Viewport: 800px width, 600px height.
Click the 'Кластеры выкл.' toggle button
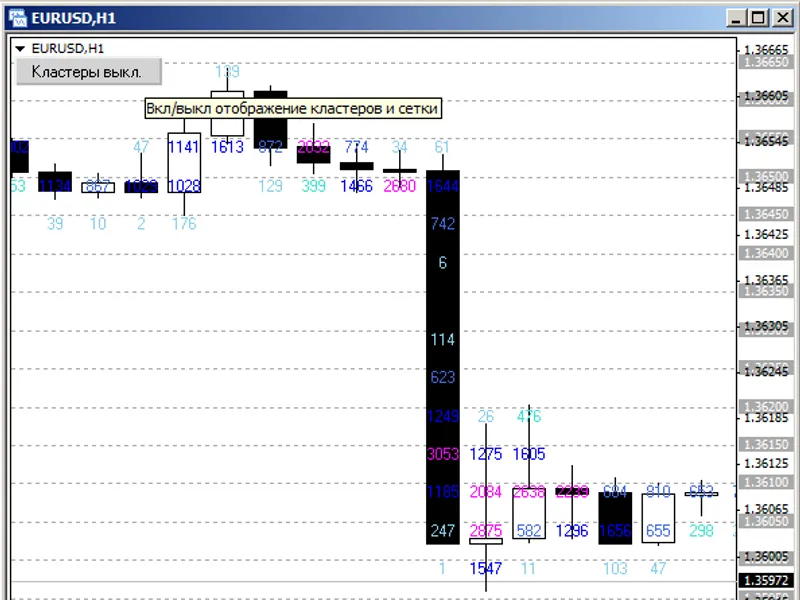tap(89, 71)
